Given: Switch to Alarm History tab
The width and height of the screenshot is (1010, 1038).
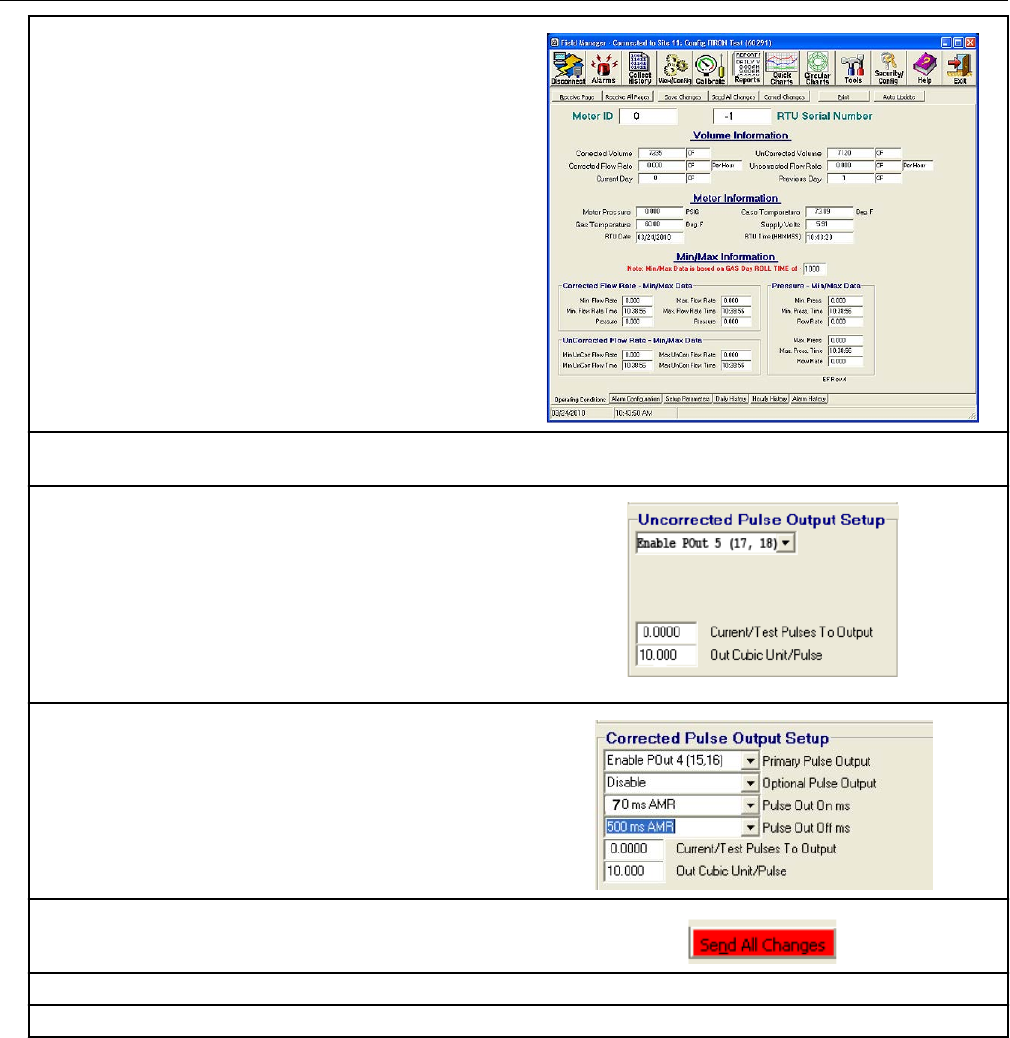Looking at the screenshot, I should pyautogui.click(x=809, y=399).
